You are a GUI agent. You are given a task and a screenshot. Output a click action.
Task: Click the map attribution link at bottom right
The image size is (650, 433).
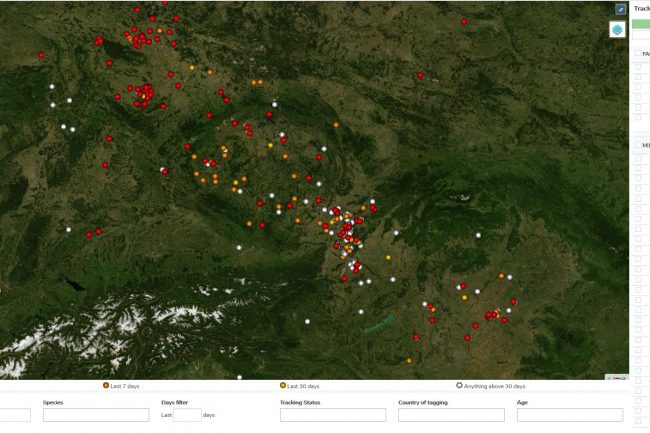pyautogui.click(x=616, y=377)
